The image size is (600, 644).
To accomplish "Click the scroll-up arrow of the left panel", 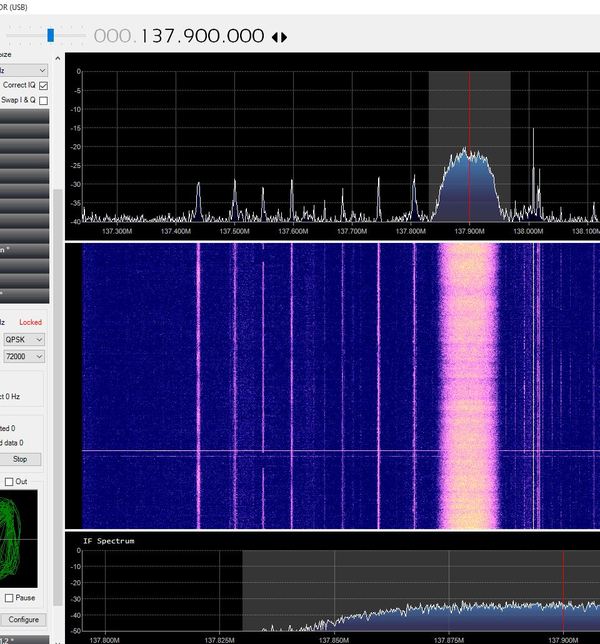I will point(57,56).
